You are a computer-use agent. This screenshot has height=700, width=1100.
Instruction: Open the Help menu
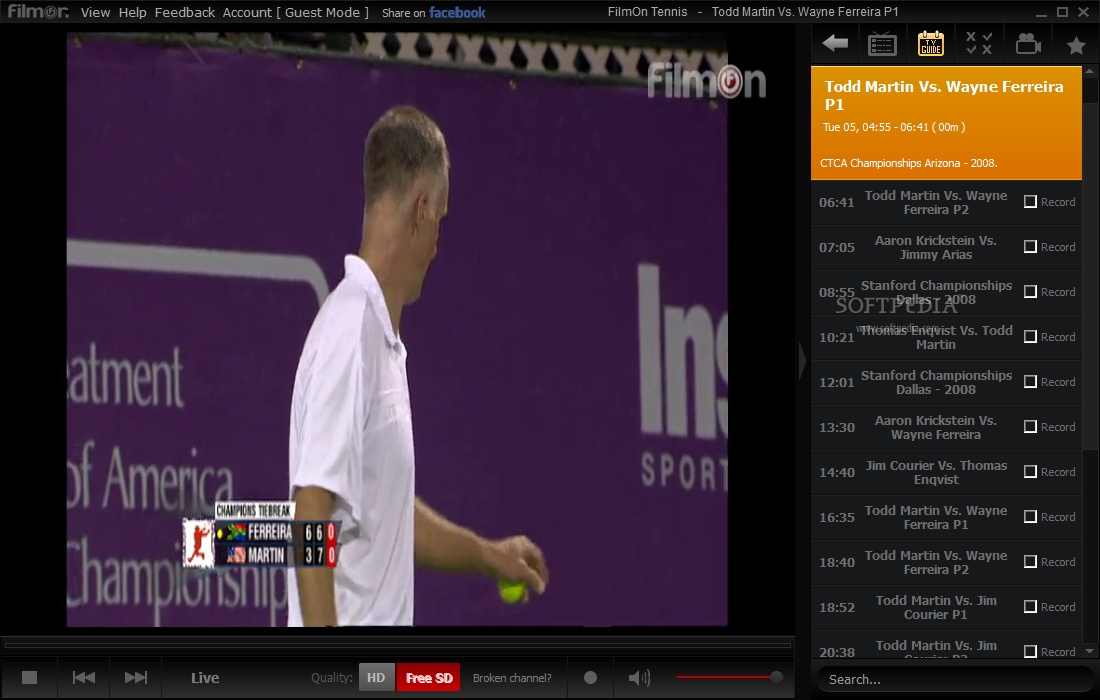point(132,12)
